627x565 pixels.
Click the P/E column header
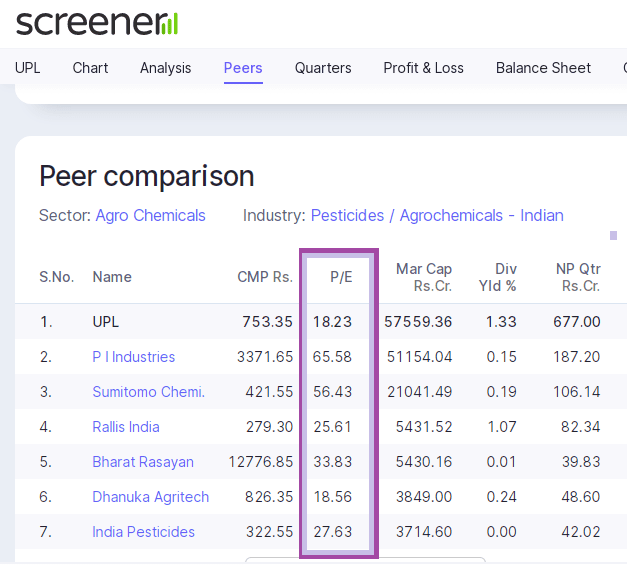pyautogui.click(x=341, y=277)
